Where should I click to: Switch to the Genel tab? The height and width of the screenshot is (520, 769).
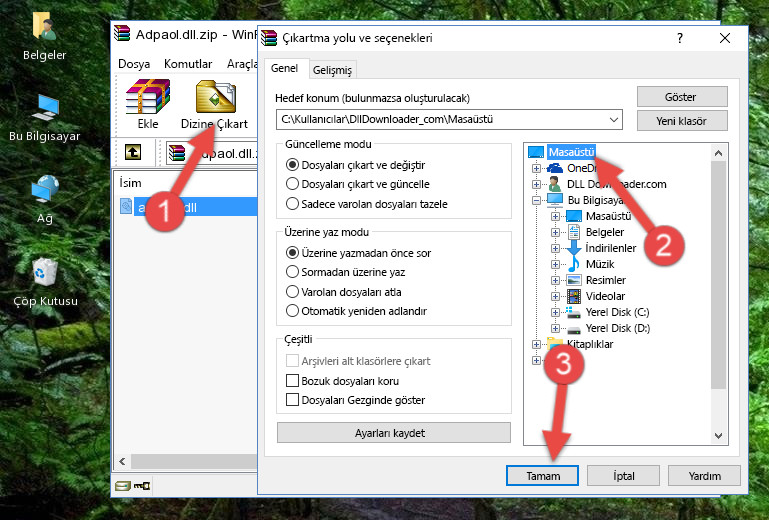click(x=284, y=68)
